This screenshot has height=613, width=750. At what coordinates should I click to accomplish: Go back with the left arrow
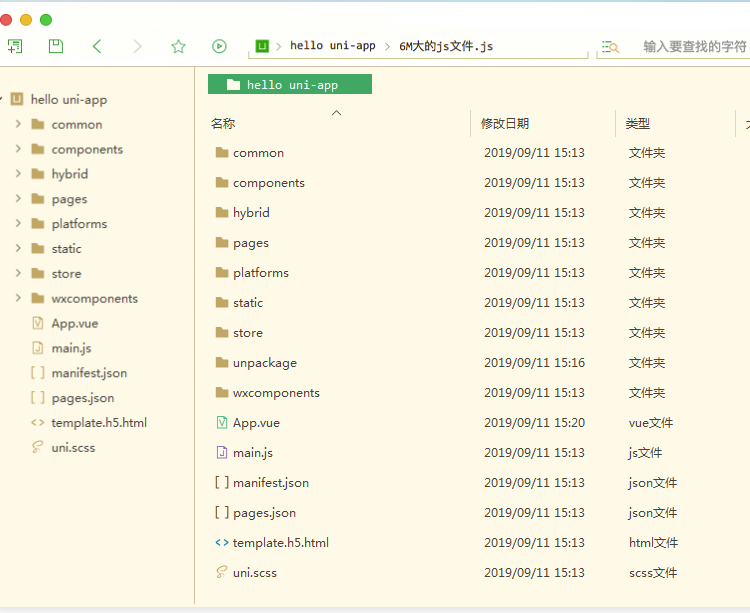[x=97, y=46]
